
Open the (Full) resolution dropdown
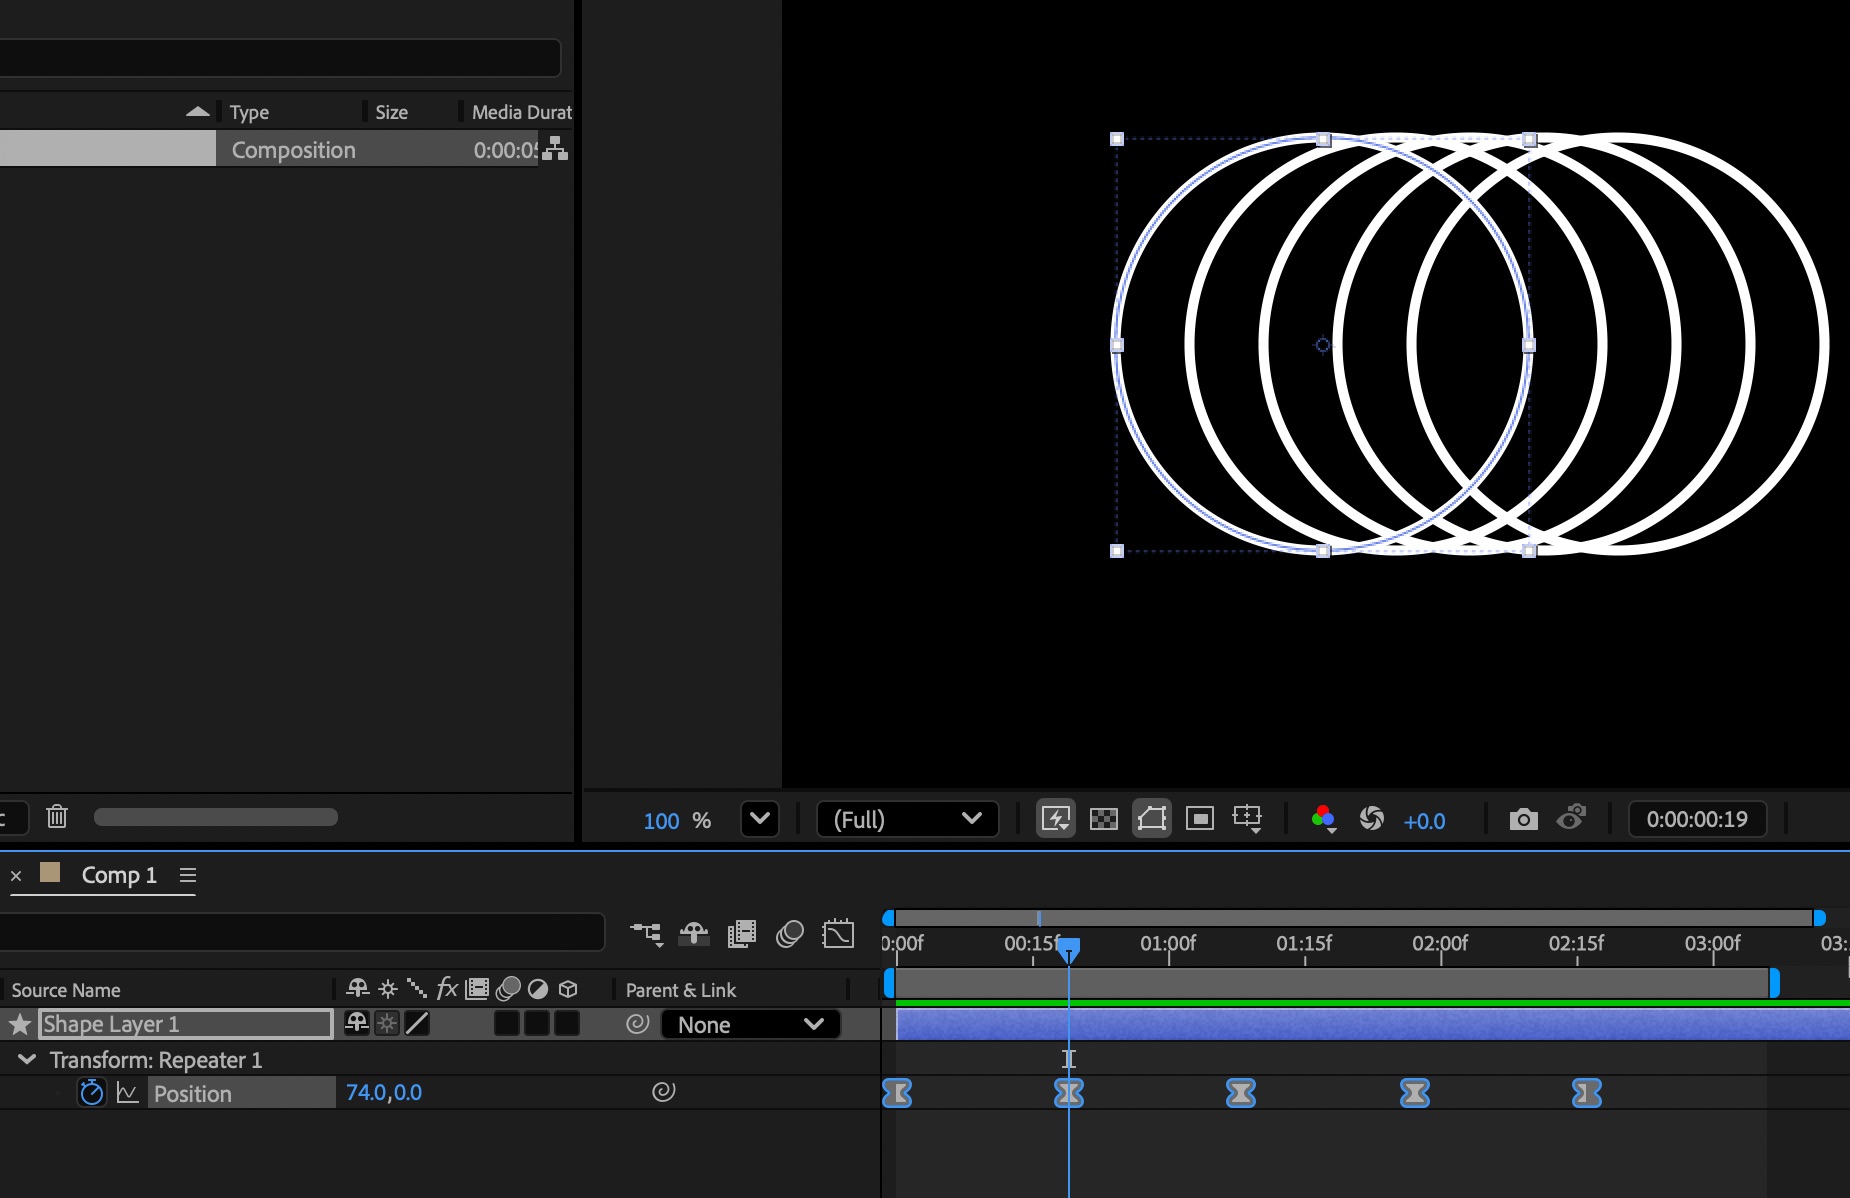coord(907,820)
